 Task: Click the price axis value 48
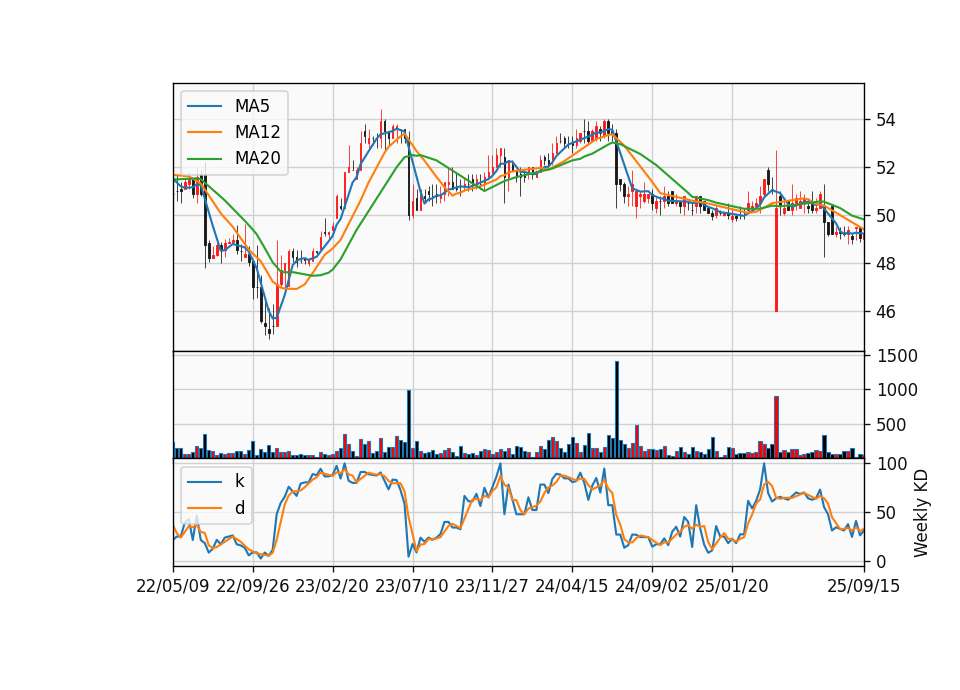[885, 264]
